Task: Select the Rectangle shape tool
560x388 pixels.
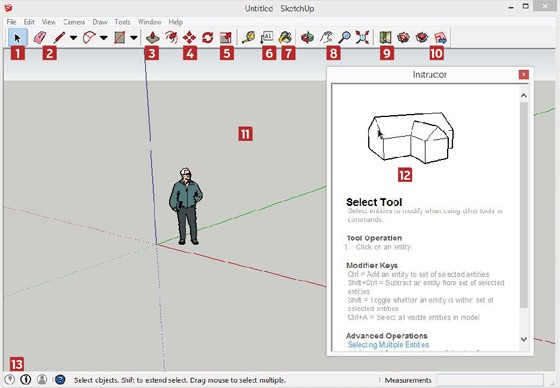Action: click(120, 37)
